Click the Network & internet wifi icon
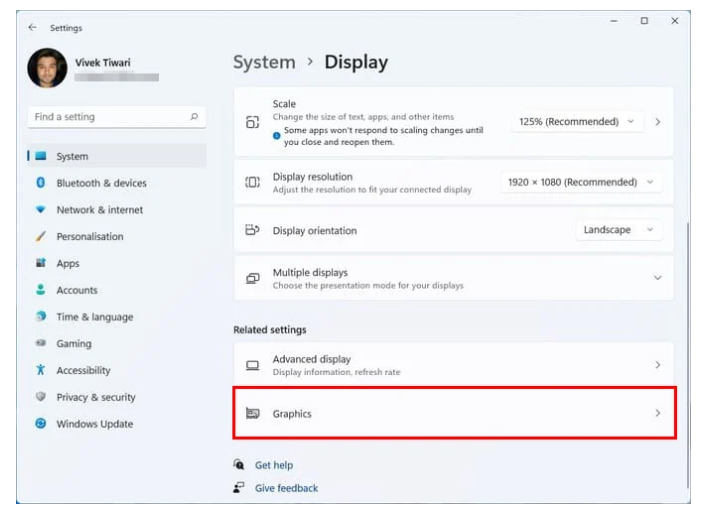711x513 pixels. [41, 210]
